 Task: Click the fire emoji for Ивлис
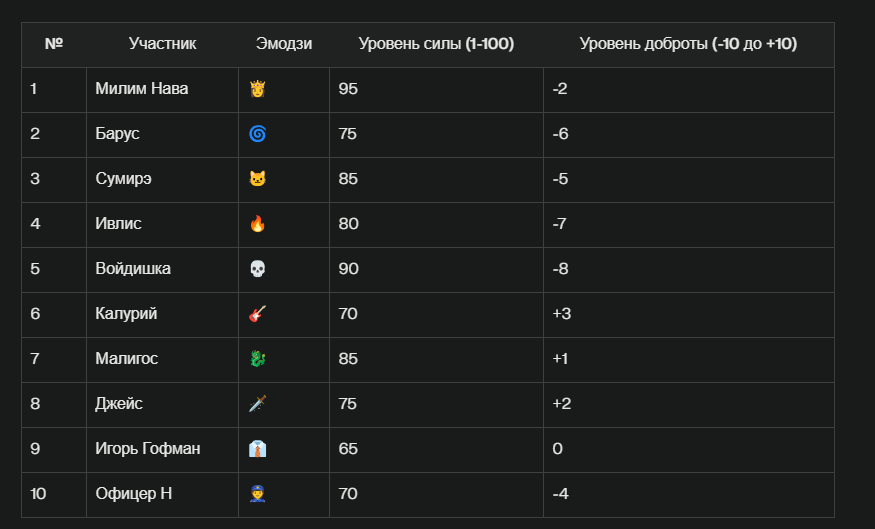coord(257,224)
